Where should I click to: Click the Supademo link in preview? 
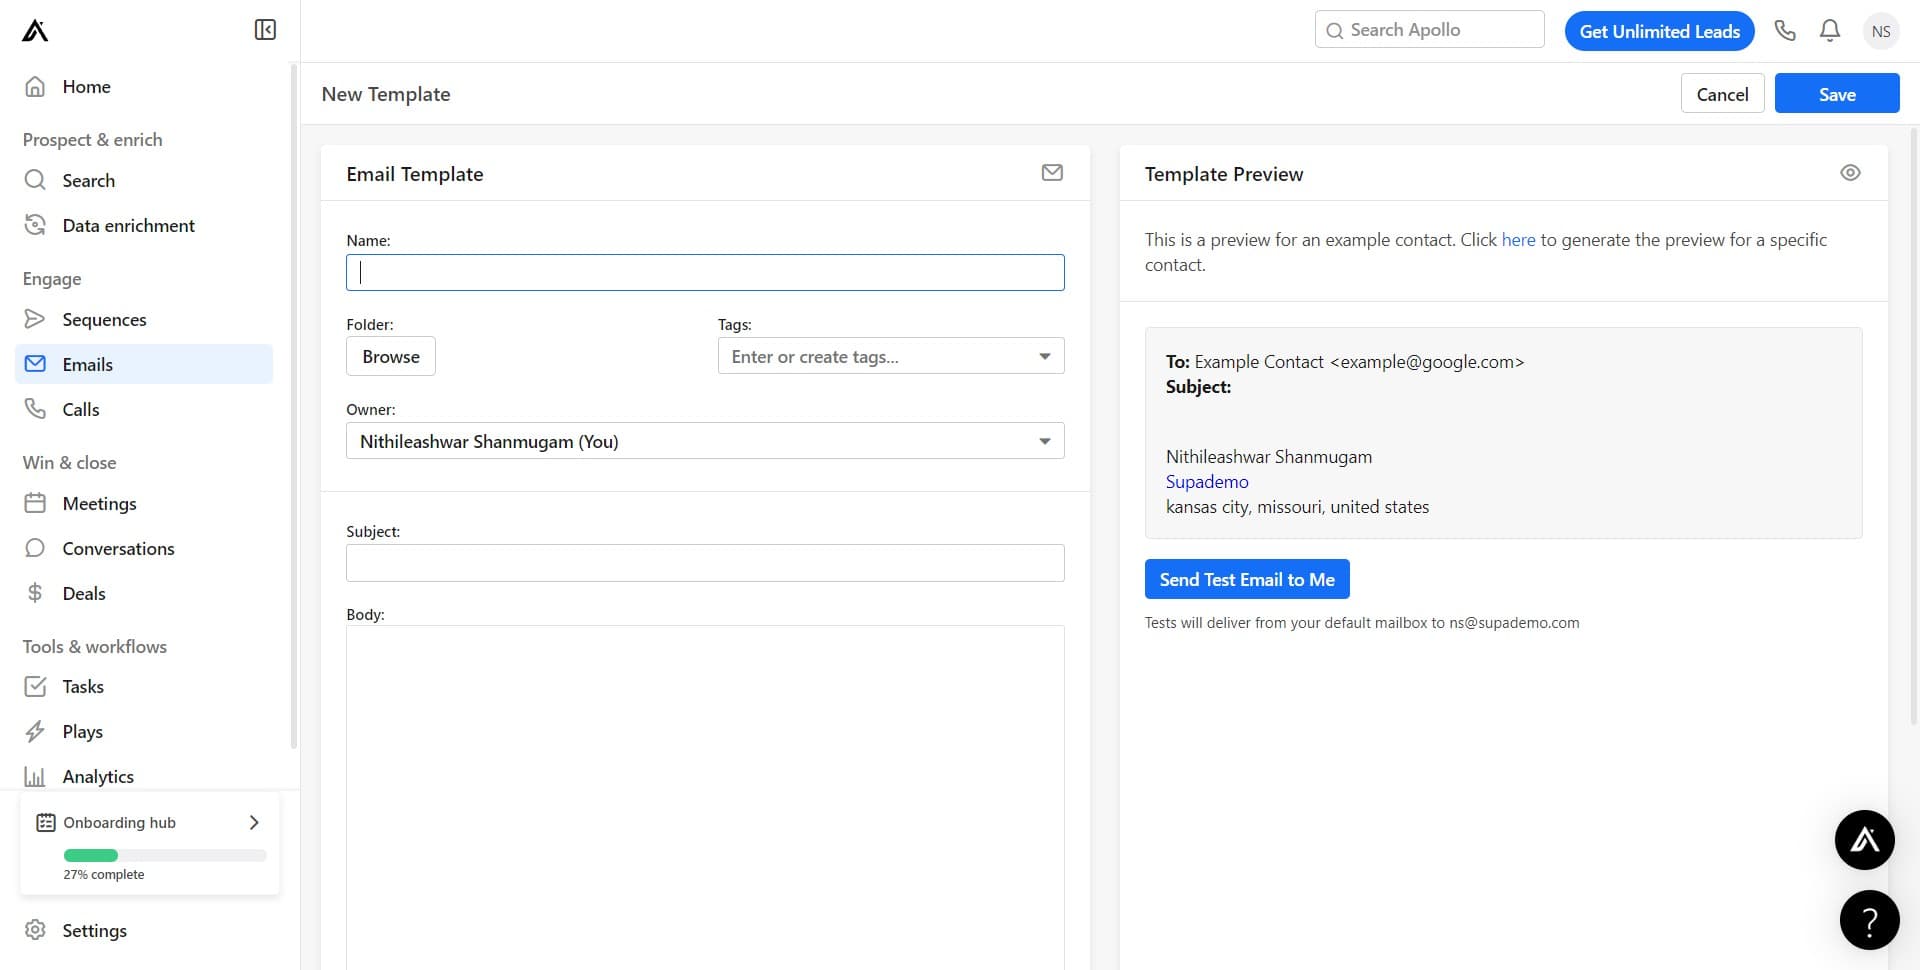point(1206,481)
